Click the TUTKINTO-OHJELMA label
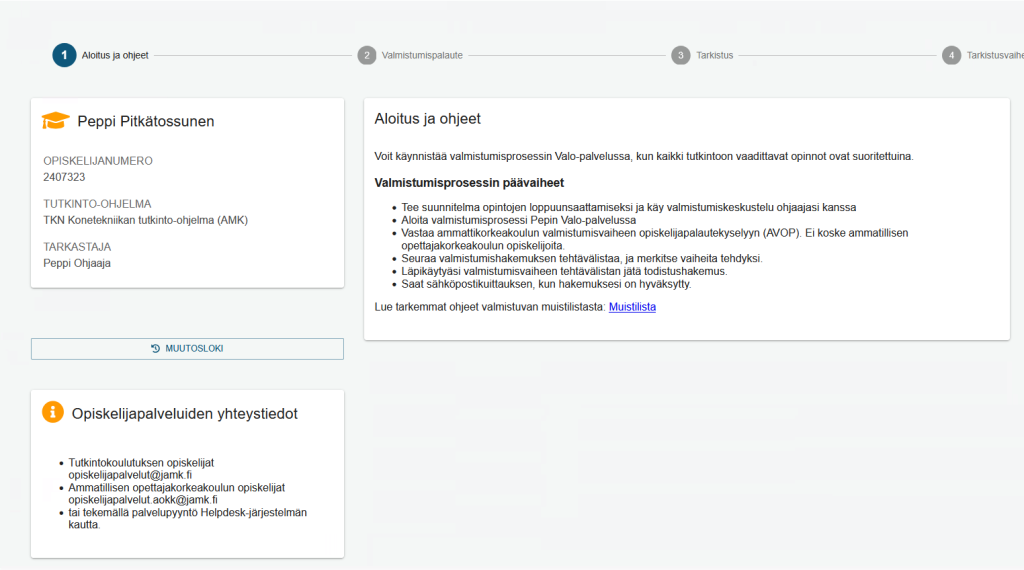The image size is (1024, 570). point(97,204)
